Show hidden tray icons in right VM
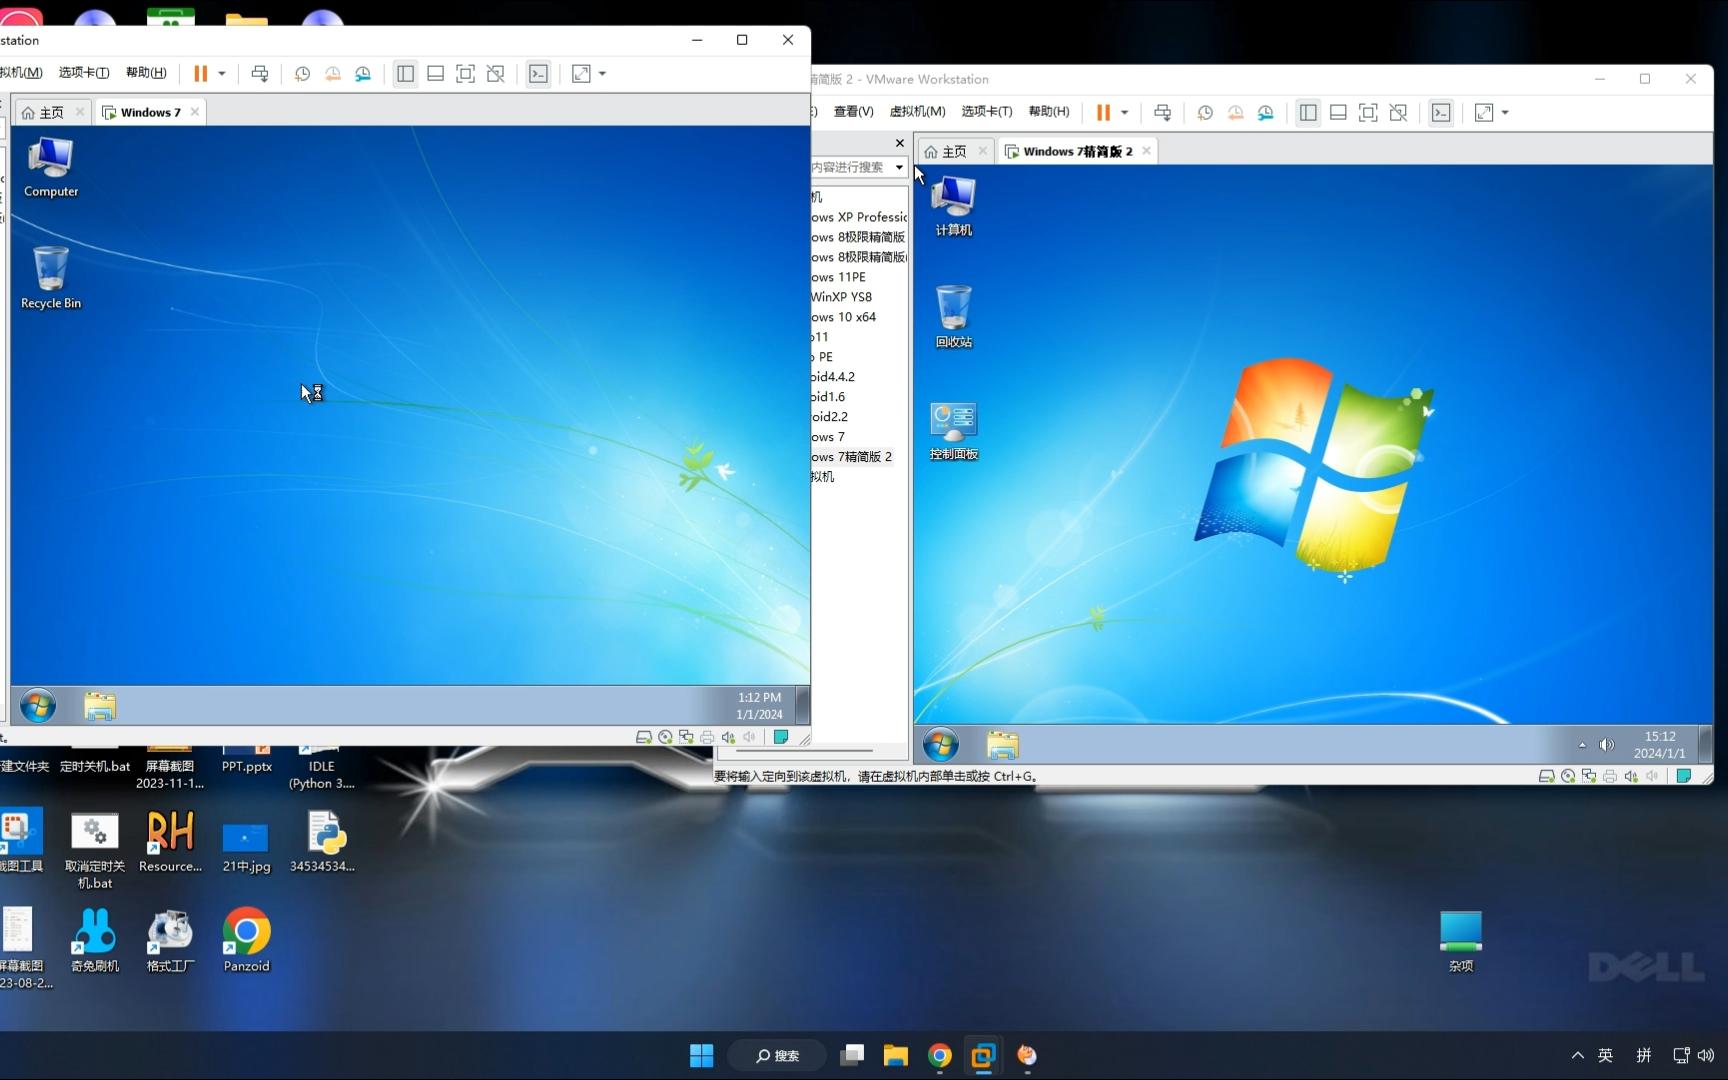The height and width of the screenshot is (1080, 1728). tap(1582, 745)
